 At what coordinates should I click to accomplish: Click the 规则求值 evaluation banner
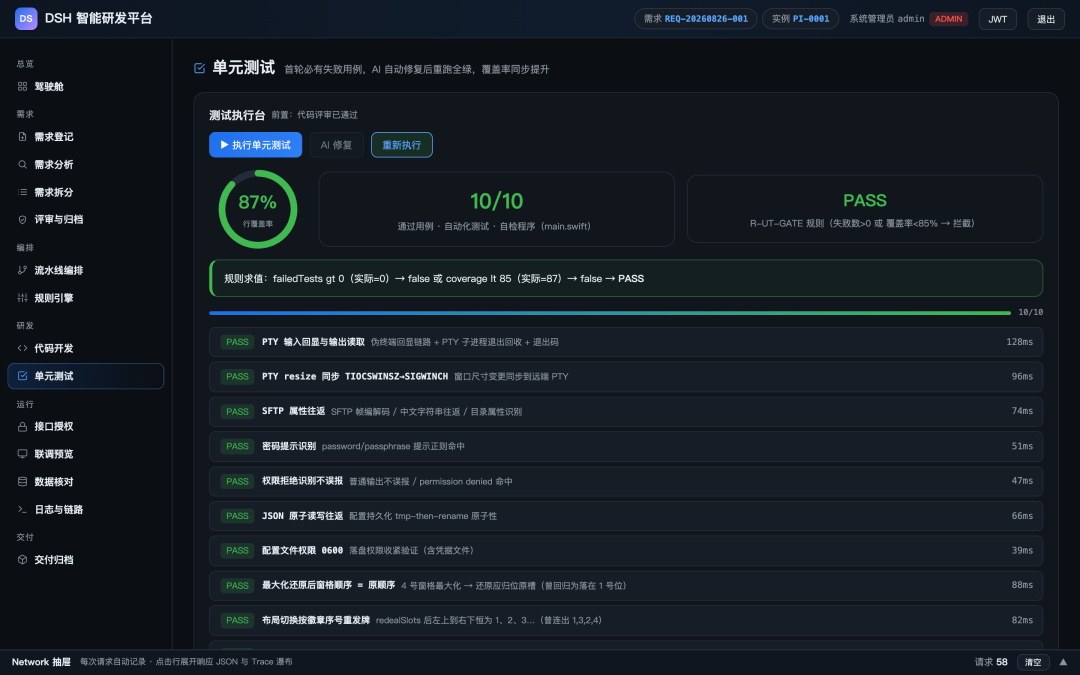(x=625, y=278)
